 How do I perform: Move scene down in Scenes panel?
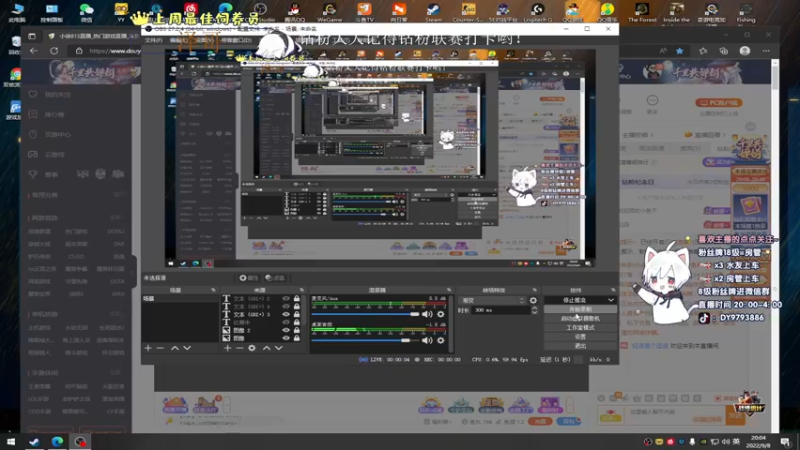187,348
